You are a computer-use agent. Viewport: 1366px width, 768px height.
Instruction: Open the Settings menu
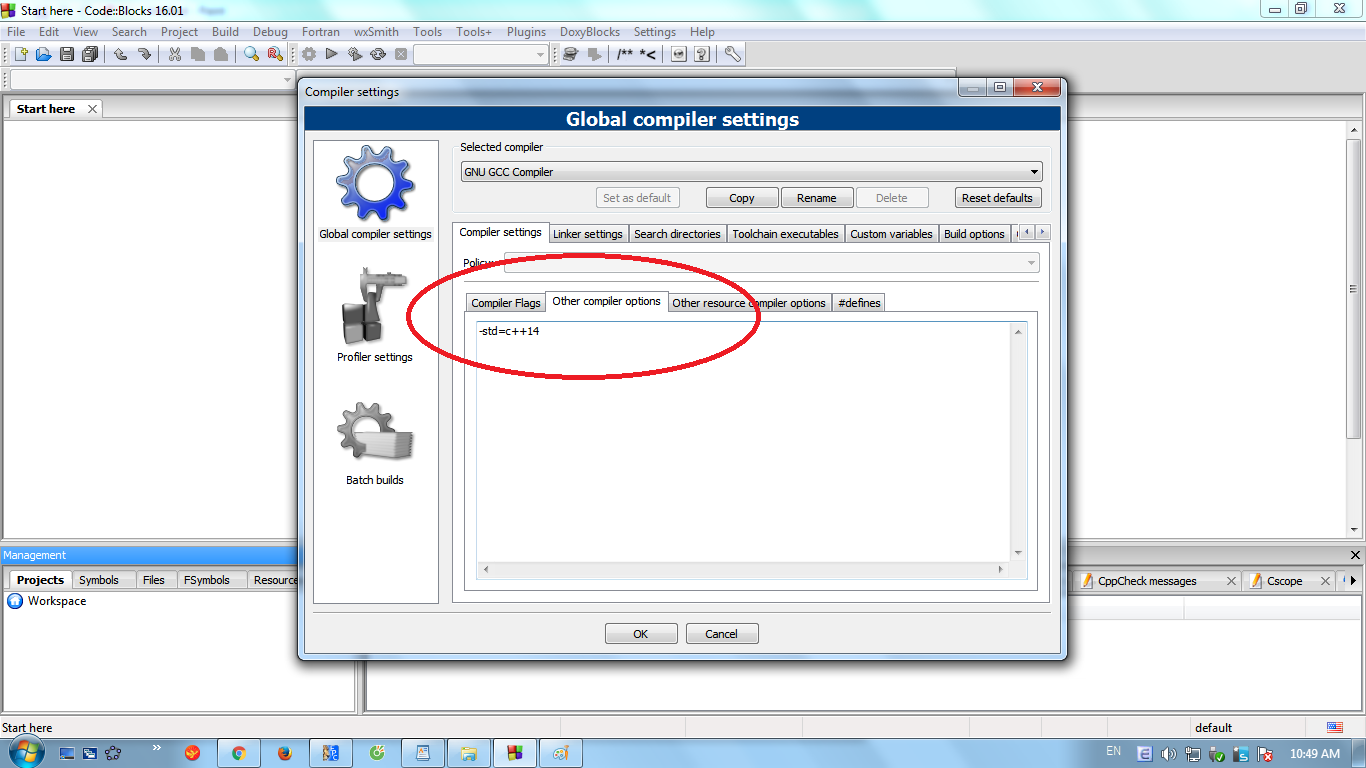[655, 32]
